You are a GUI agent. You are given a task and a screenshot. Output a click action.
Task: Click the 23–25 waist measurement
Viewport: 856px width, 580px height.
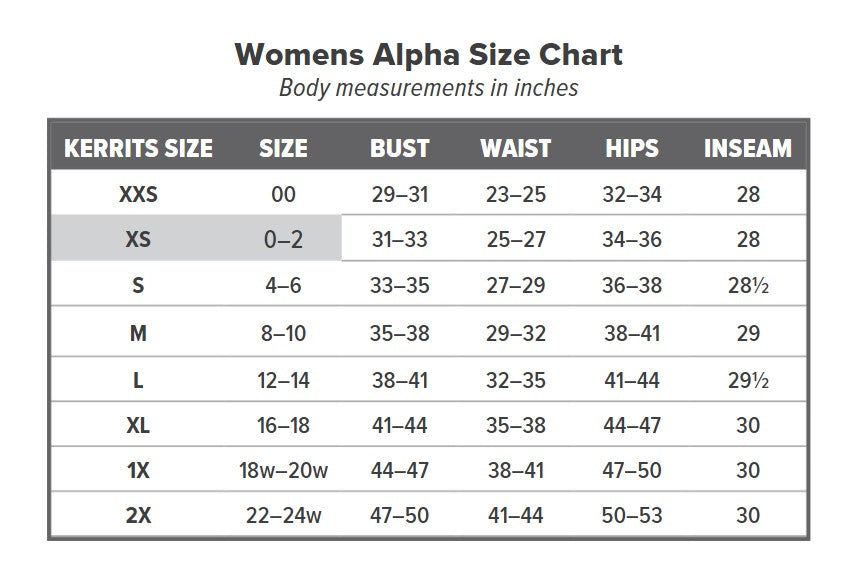[x=515, y=194]
